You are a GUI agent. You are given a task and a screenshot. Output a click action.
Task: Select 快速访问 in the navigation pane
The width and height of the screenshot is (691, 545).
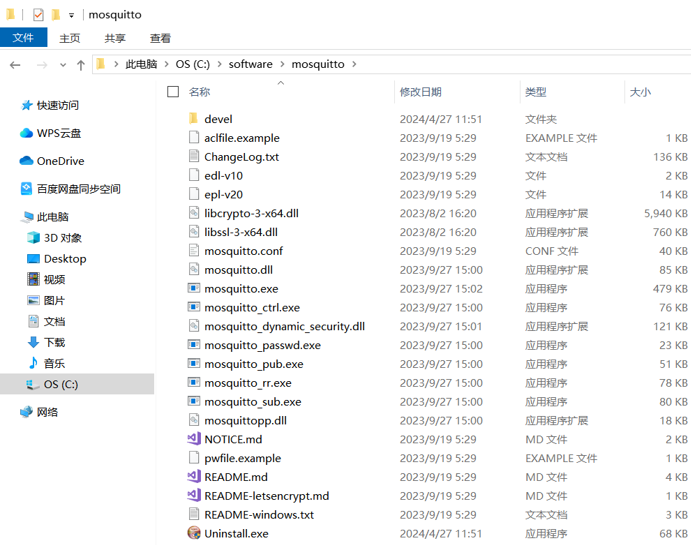click(x=58, y=105)
